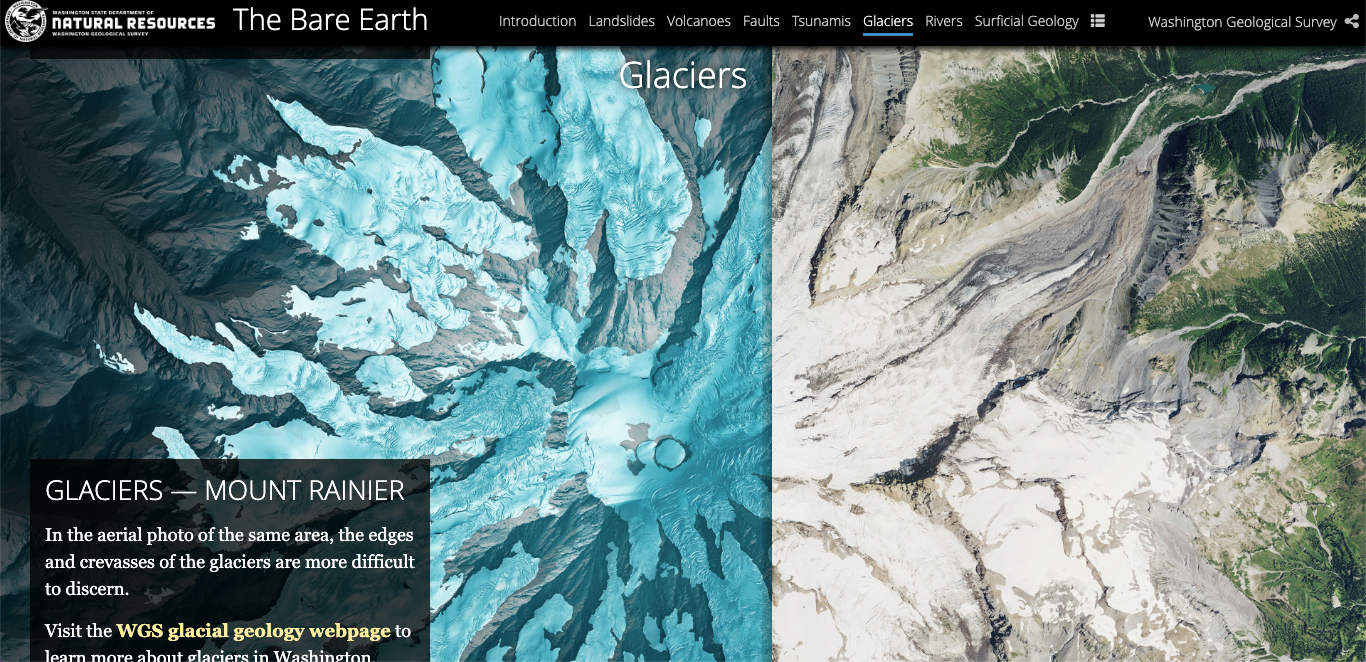The image size is (1366, 662).
Task: Jump to the Tsunamis section
Action: pos(821,21)
